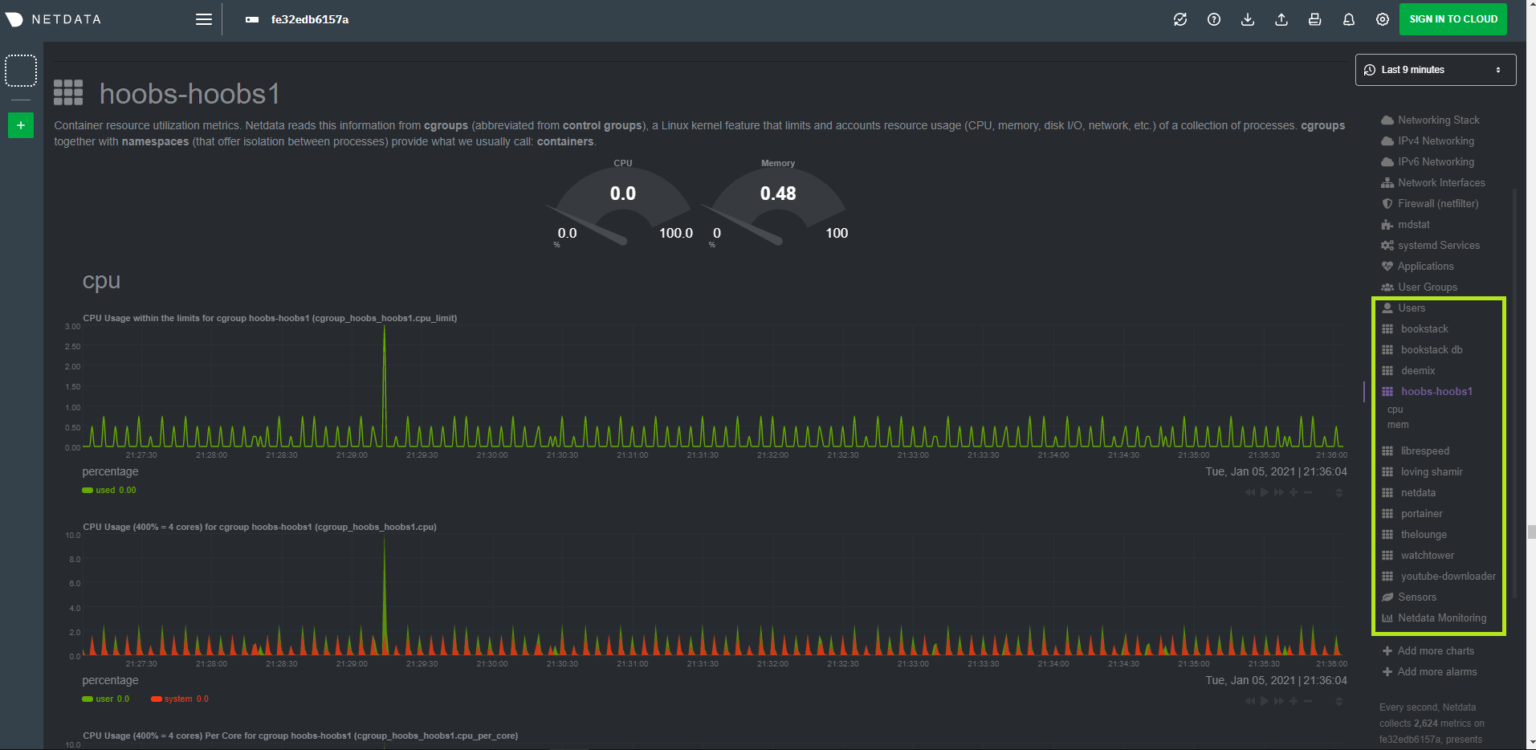Click the print dashboard icon
1536x750 pixels.
tap(1314, 19)
